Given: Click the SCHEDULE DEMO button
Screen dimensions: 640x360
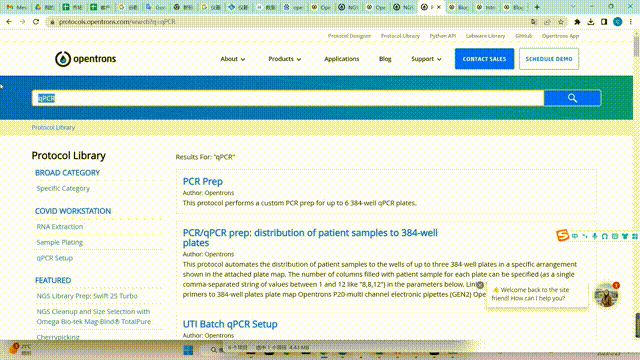Looking at the screenshot, I should coord(549,59).
